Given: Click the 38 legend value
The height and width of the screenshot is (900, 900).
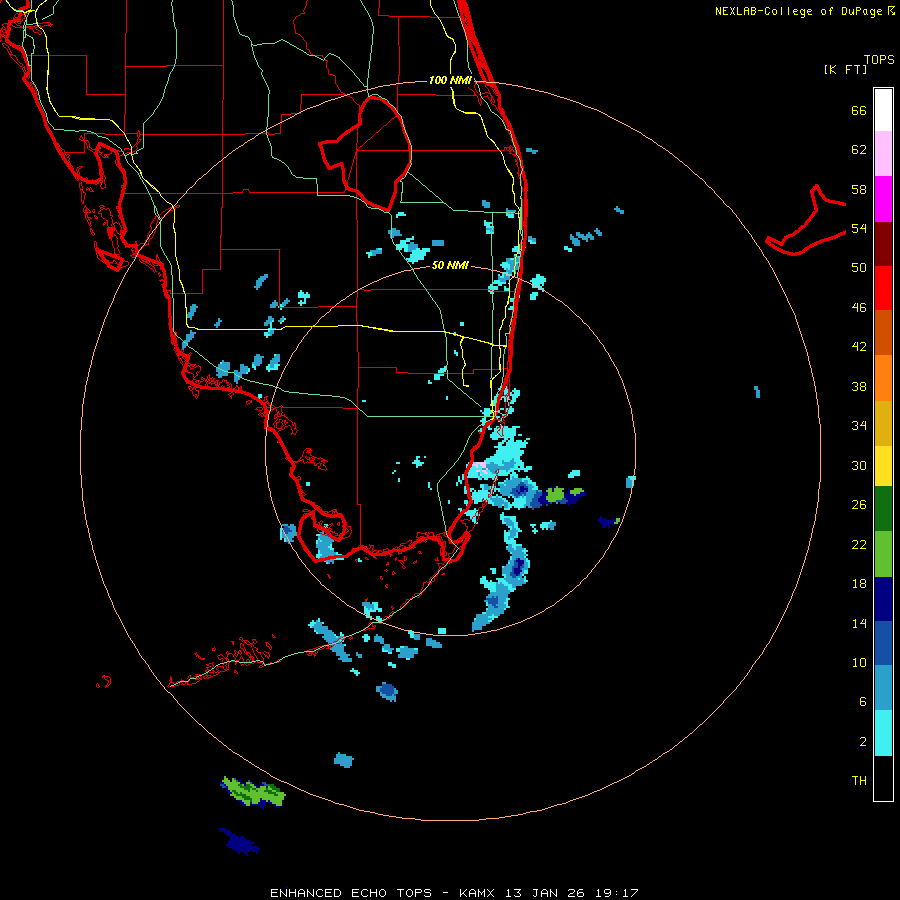Looking at the screenshot, I should click(x=859, y=386).
